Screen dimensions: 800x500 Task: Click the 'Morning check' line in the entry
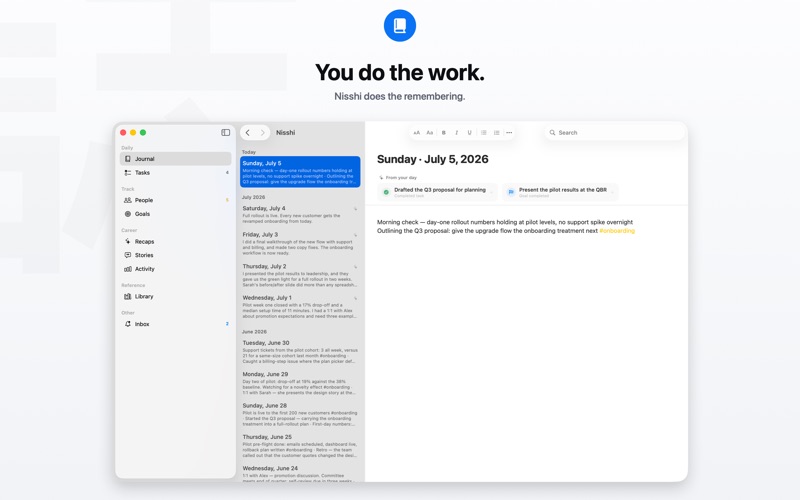[x=505, y=222]
